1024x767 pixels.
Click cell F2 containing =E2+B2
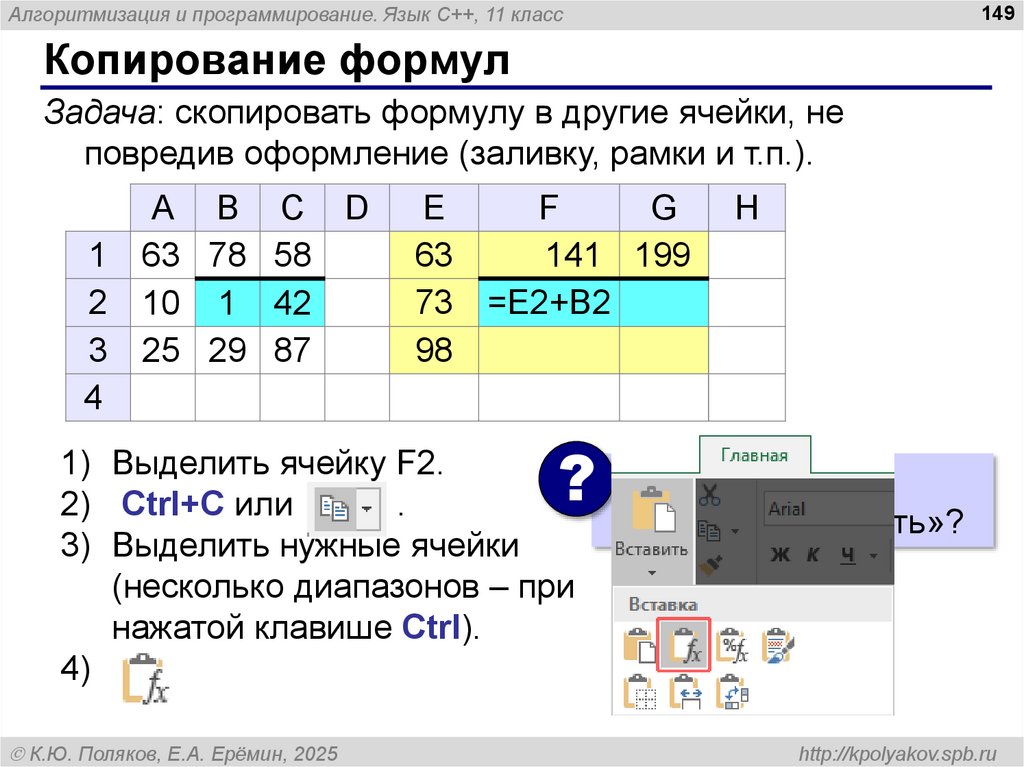tap(549, 302)
